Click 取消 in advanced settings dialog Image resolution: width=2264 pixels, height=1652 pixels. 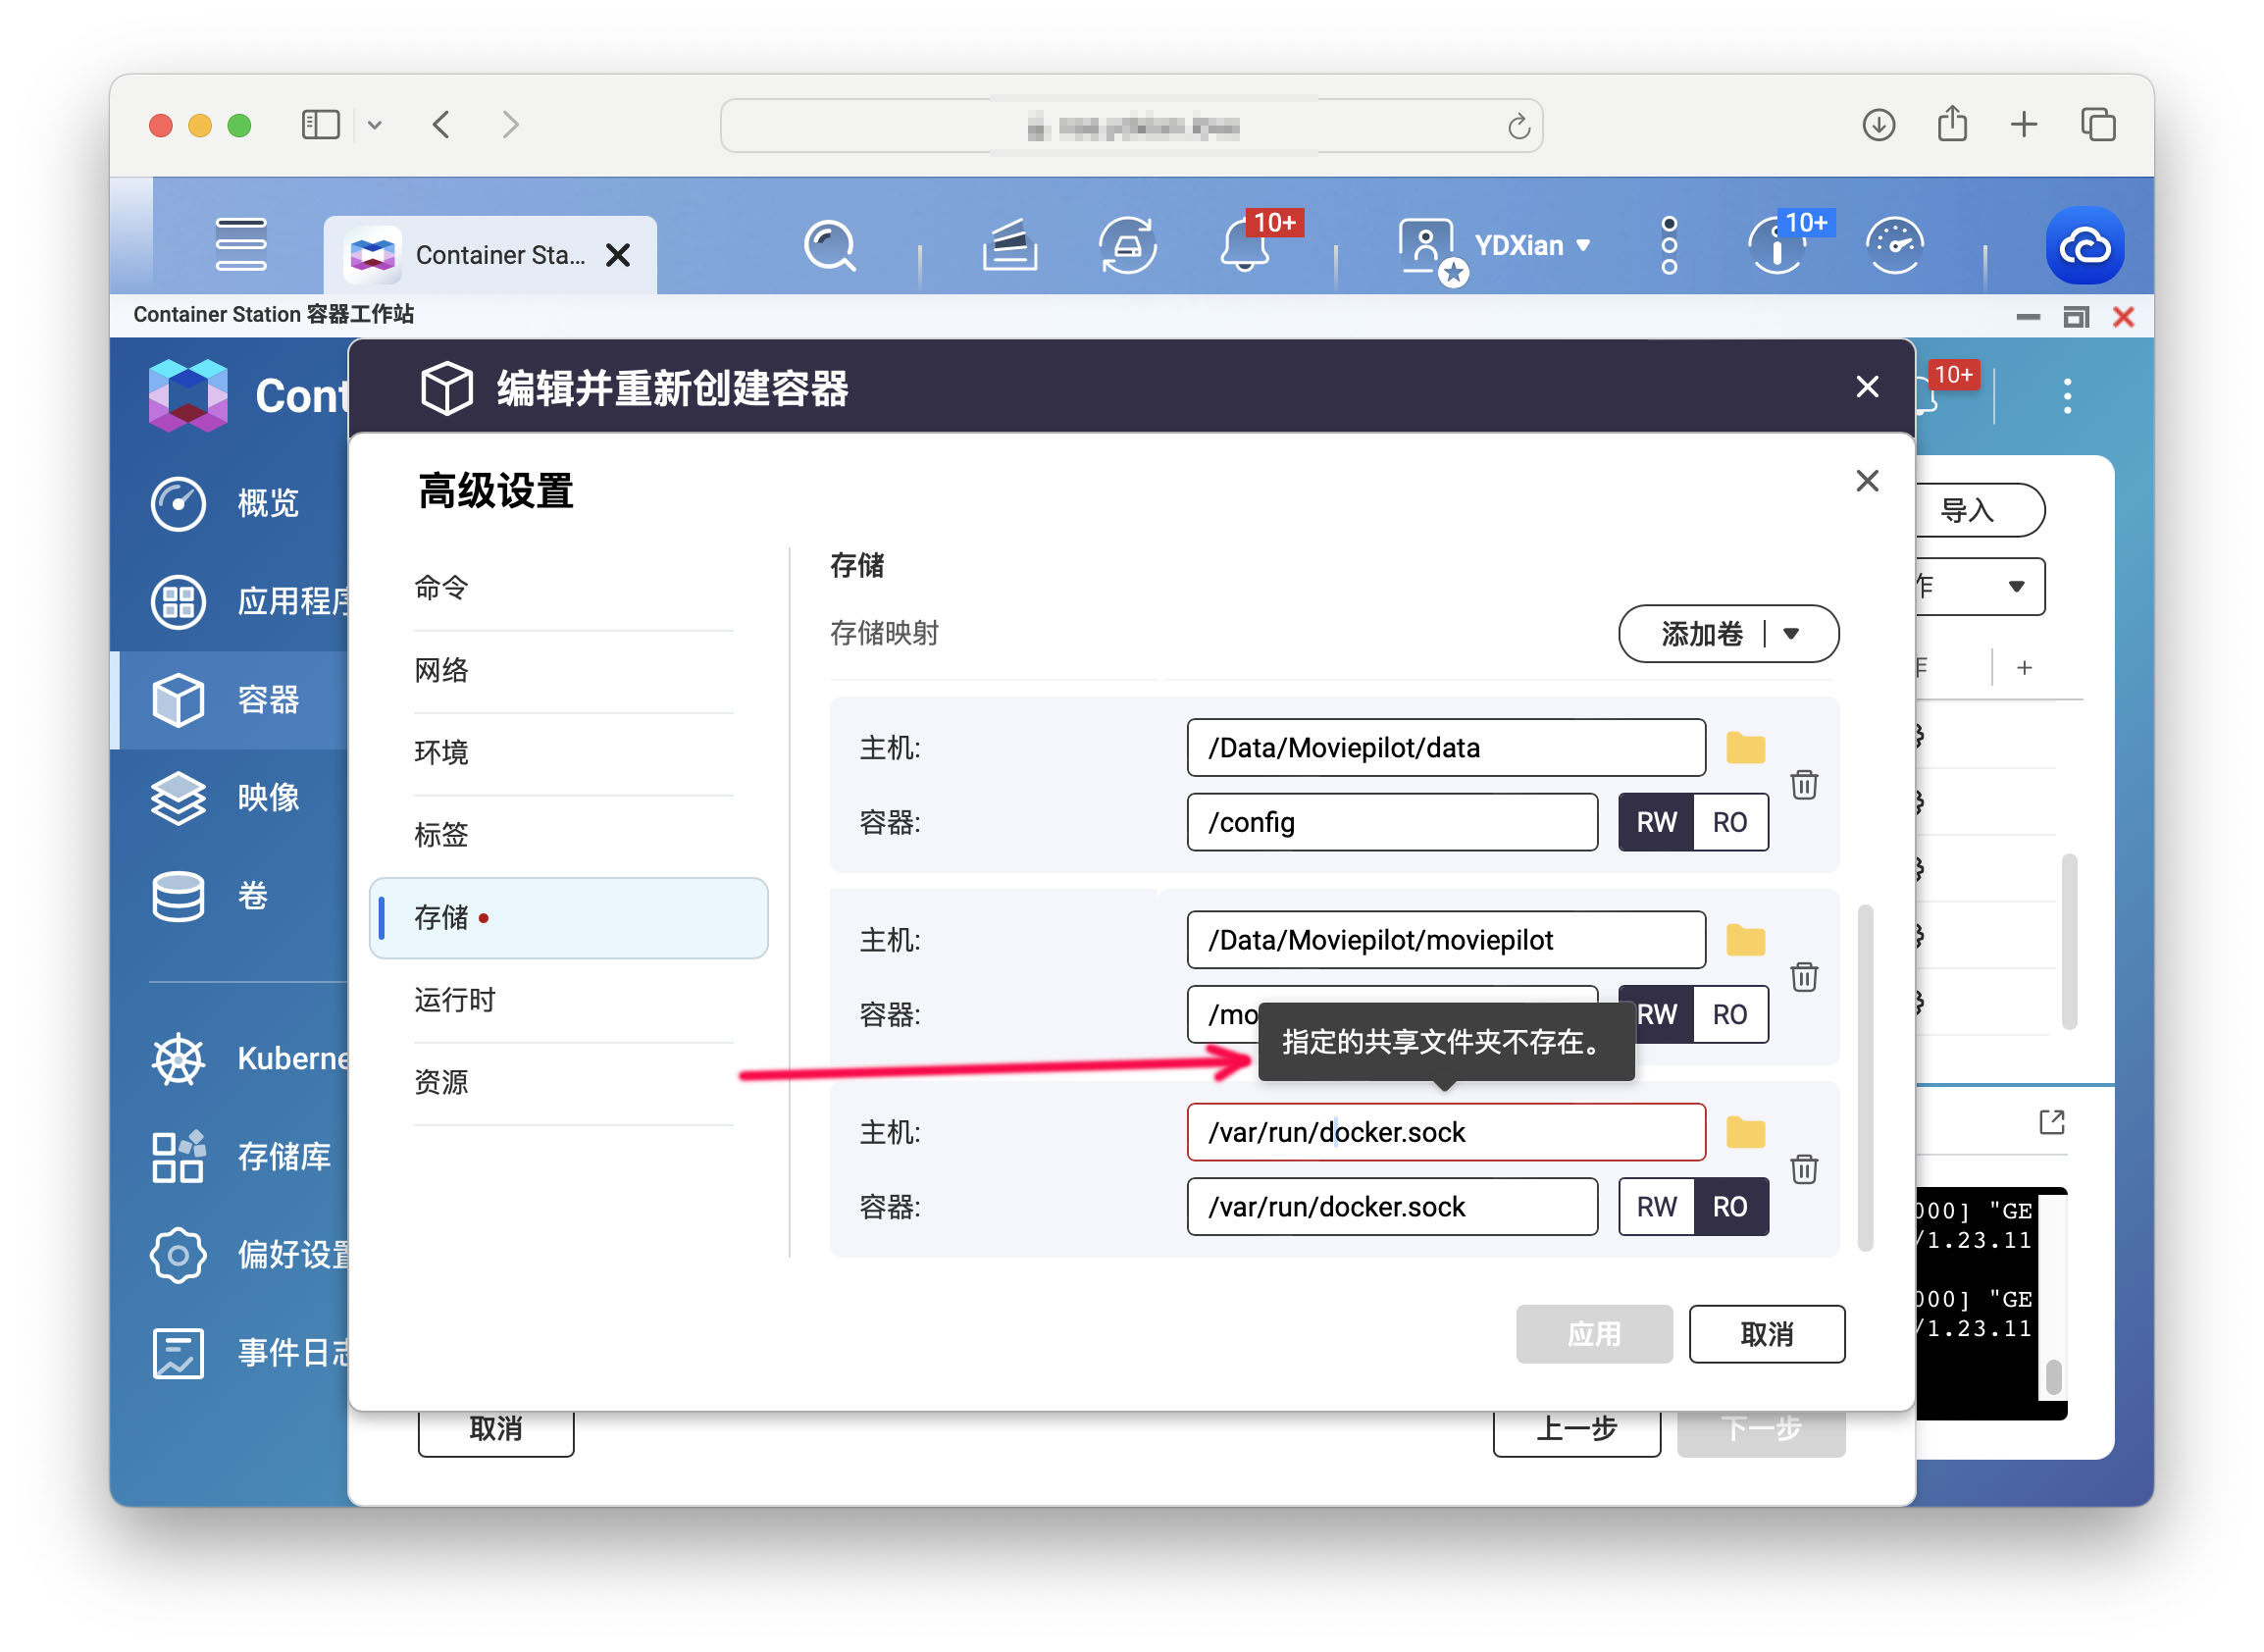pyautogui.click(x=1768, y=1335)
